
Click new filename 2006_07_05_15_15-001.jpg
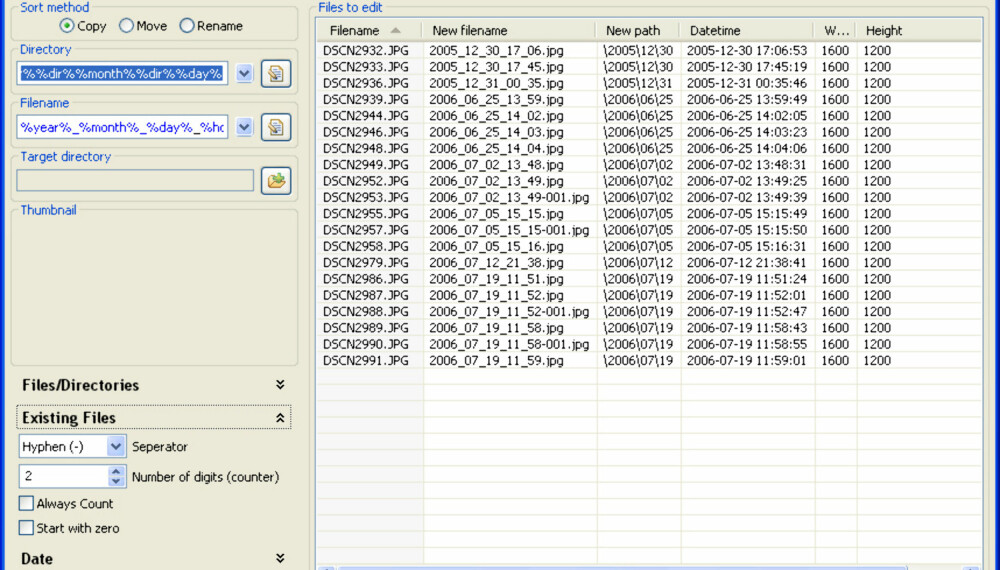[x=509, y=230]
